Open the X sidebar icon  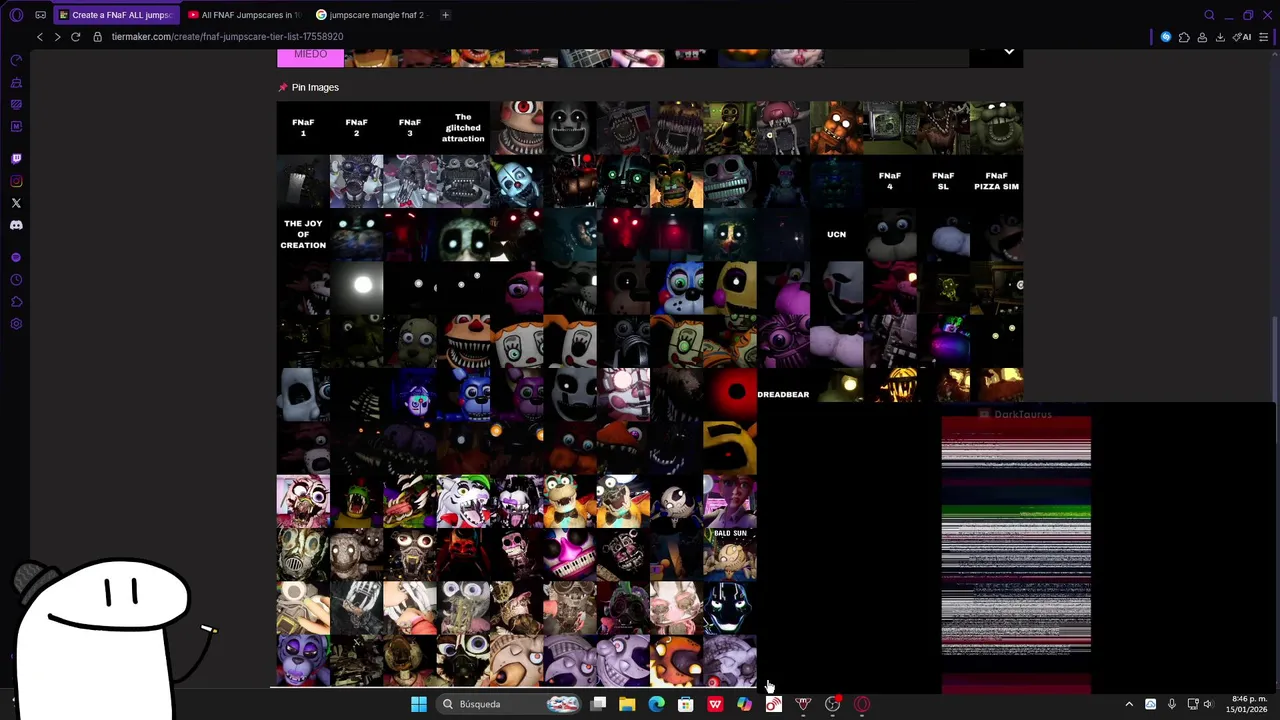pos(16,203)
